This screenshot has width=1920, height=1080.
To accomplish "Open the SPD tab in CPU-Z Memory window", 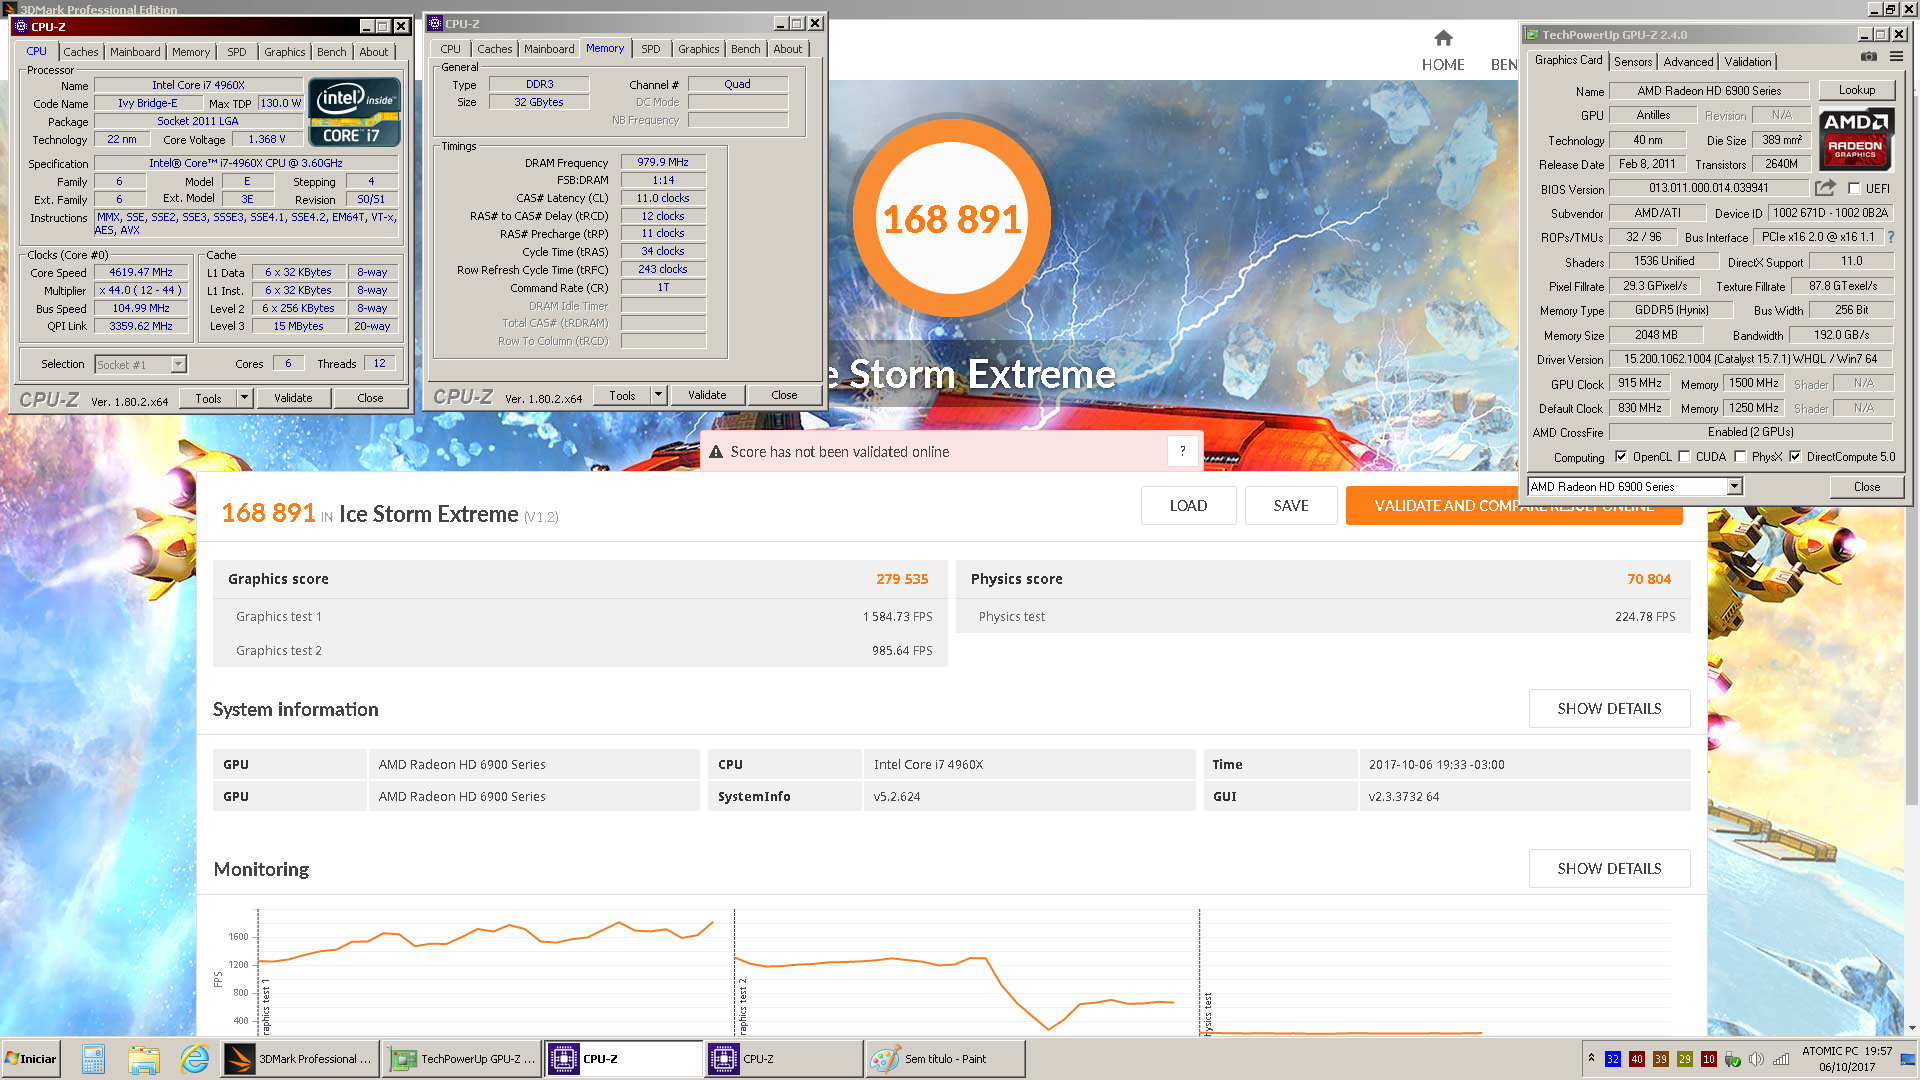I will pos(651,49).
